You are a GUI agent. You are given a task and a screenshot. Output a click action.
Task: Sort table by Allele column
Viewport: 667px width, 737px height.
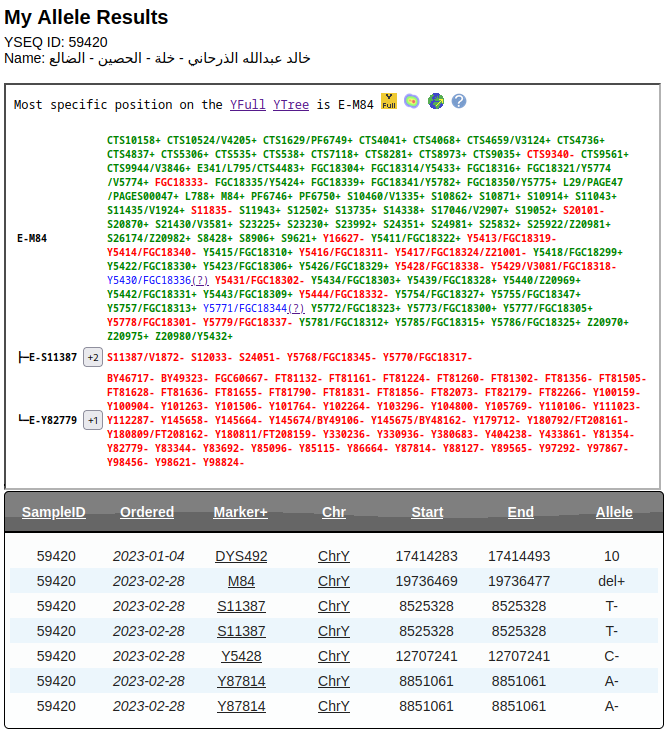(614, 512)
